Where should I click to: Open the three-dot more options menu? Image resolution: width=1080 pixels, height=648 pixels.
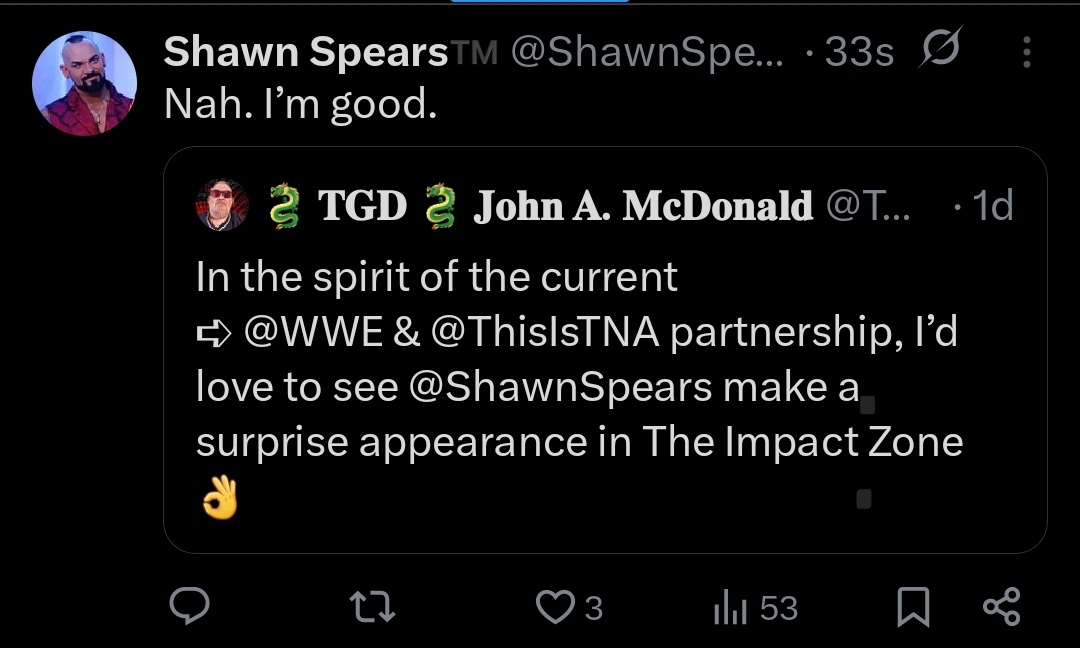[1028, 53]
